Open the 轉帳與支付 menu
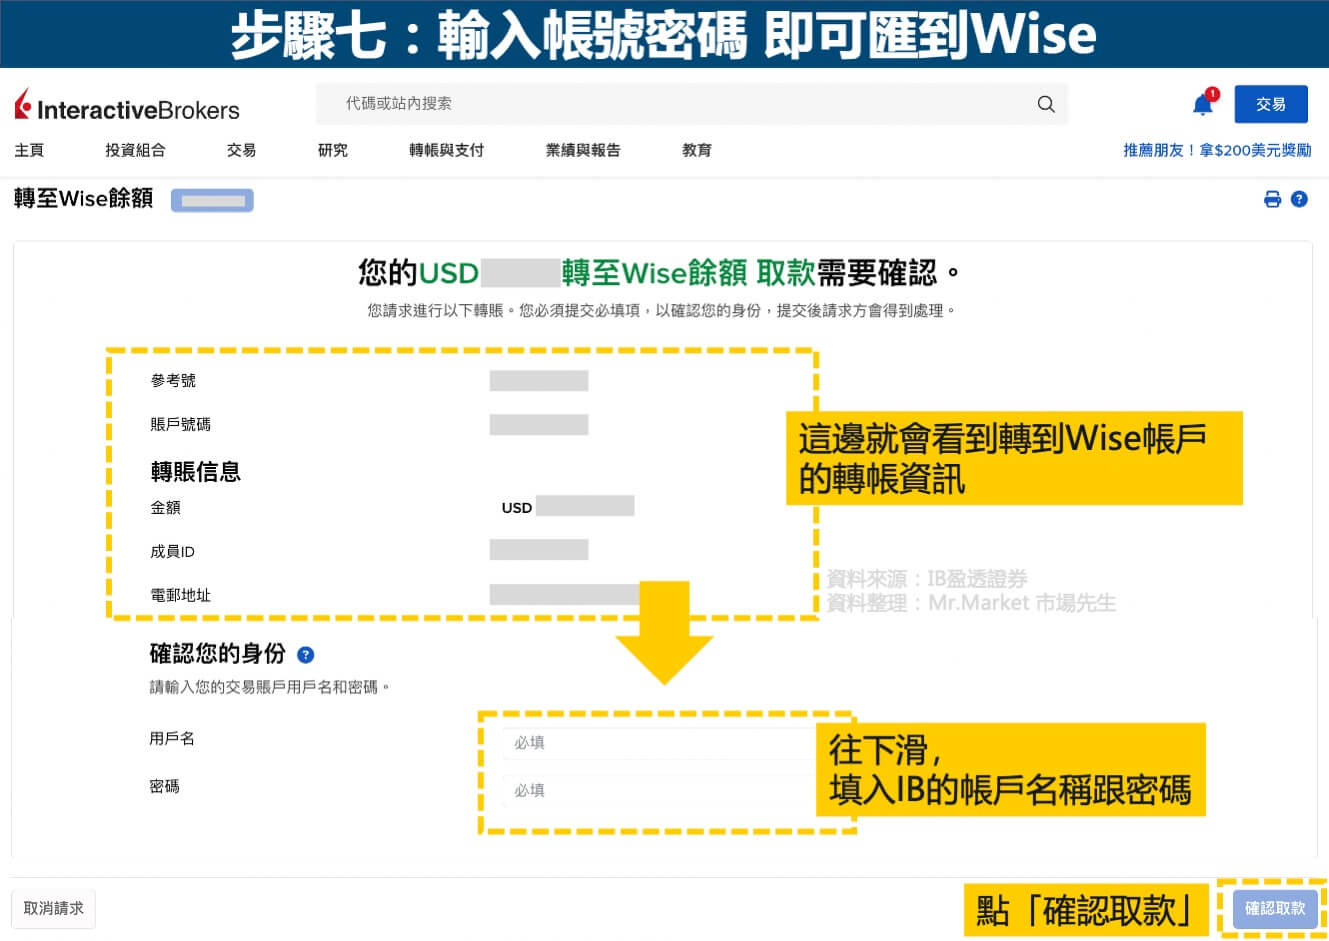Image resolution: width=1329 pixels, height=941 pixels. (x=446, y=150)
